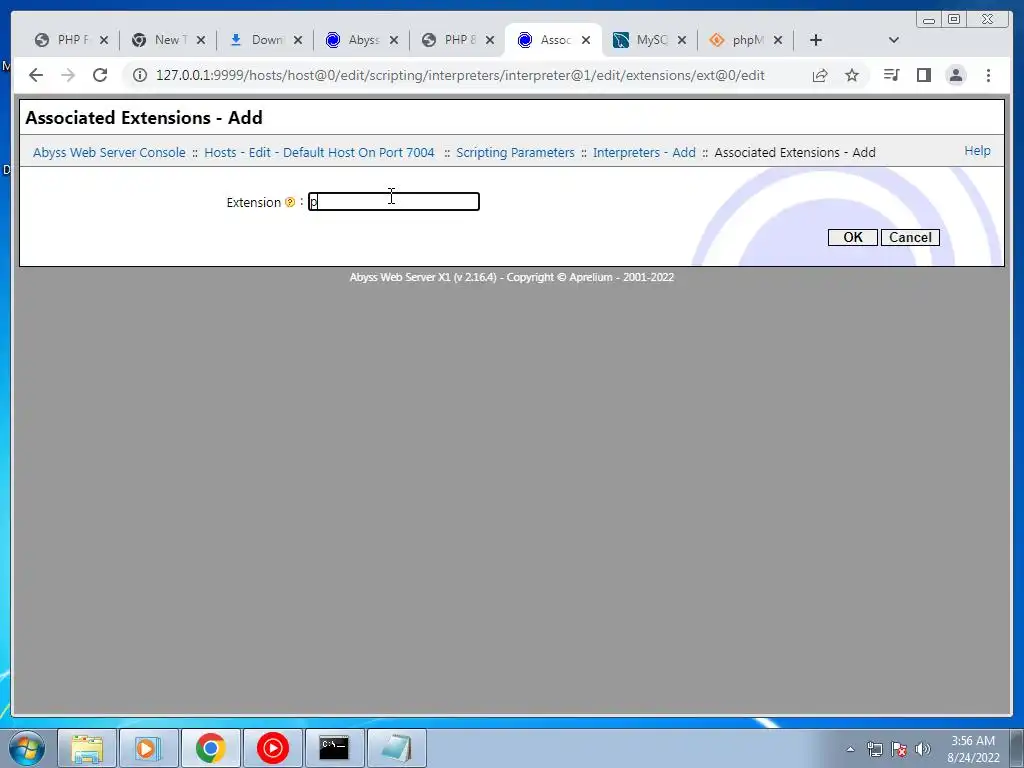Image resolution: width=1024 pixels, height=768 pixels.
Task: Click the taskbar clock 3:56 AM
Action: pyautogui.click(x=972, y=741)
